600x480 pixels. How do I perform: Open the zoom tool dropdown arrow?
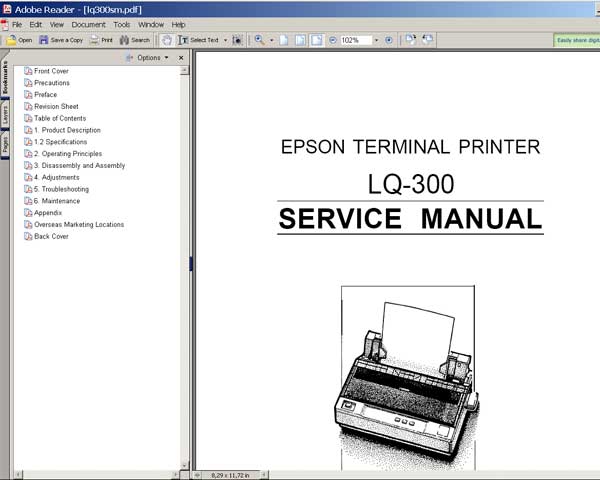pos(272,40)
